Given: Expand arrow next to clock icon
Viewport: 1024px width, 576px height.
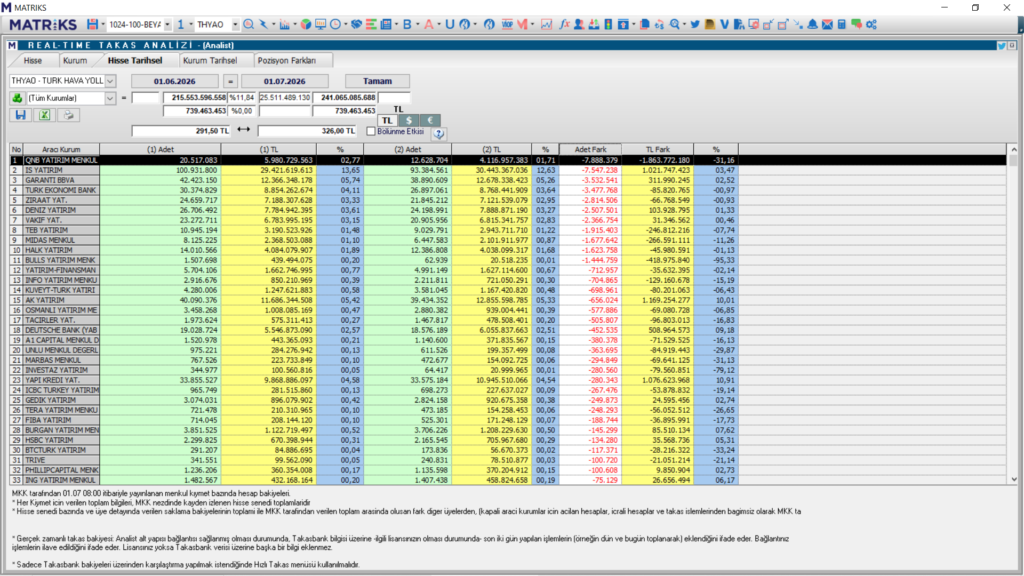Looking at the screenshot, I should tap(345, 24).
